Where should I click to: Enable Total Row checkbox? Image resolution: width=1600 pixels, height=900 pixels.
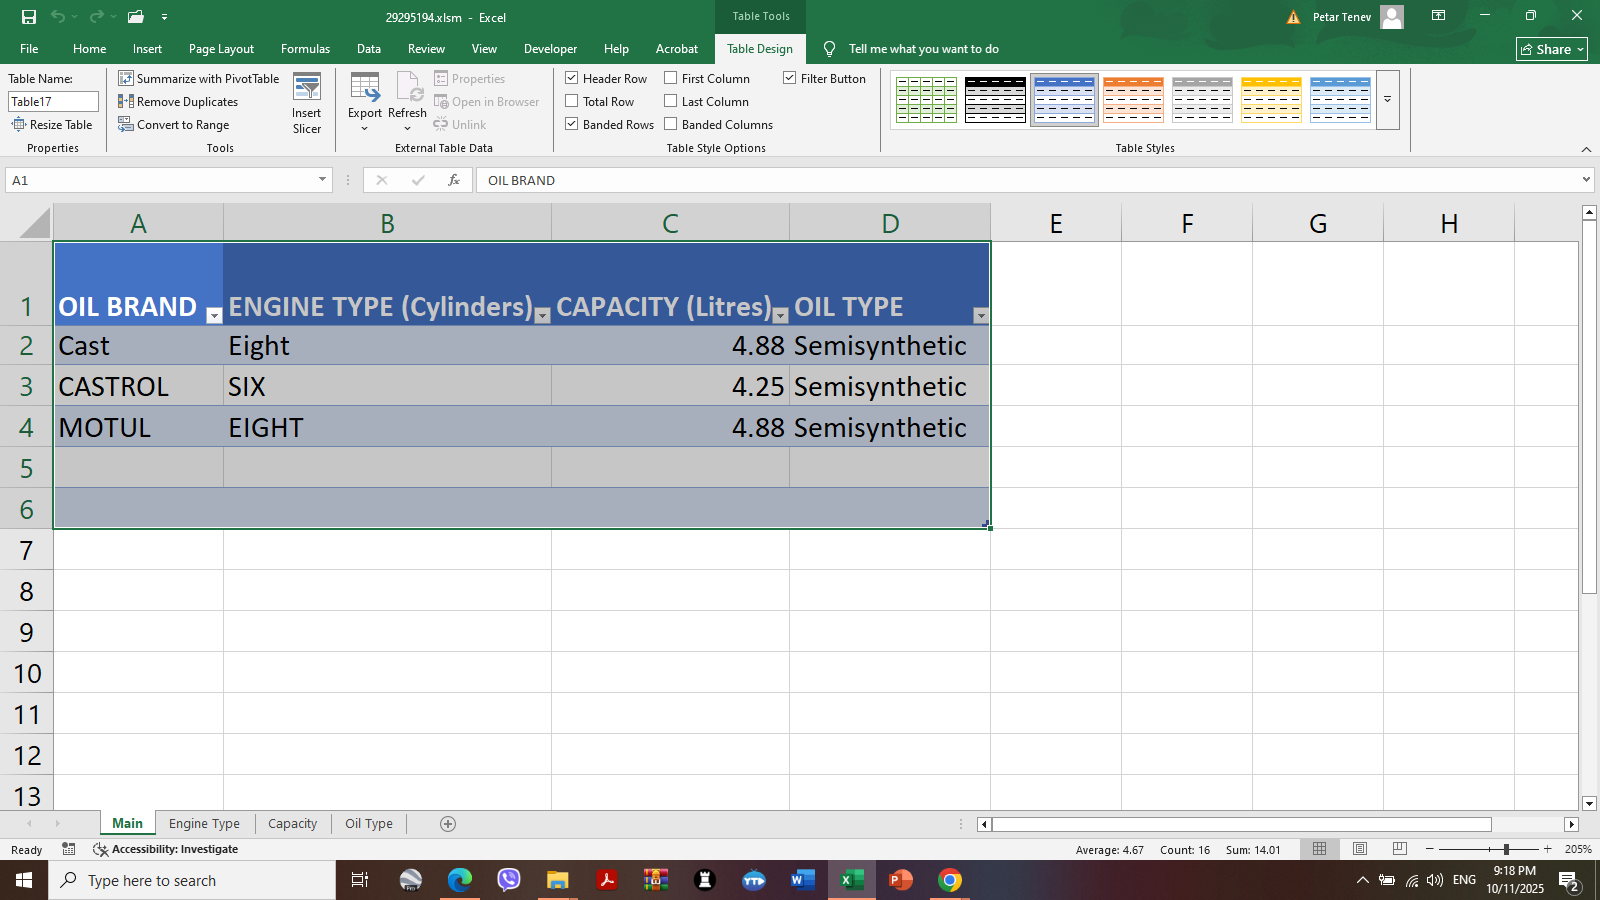pos(572,101)
